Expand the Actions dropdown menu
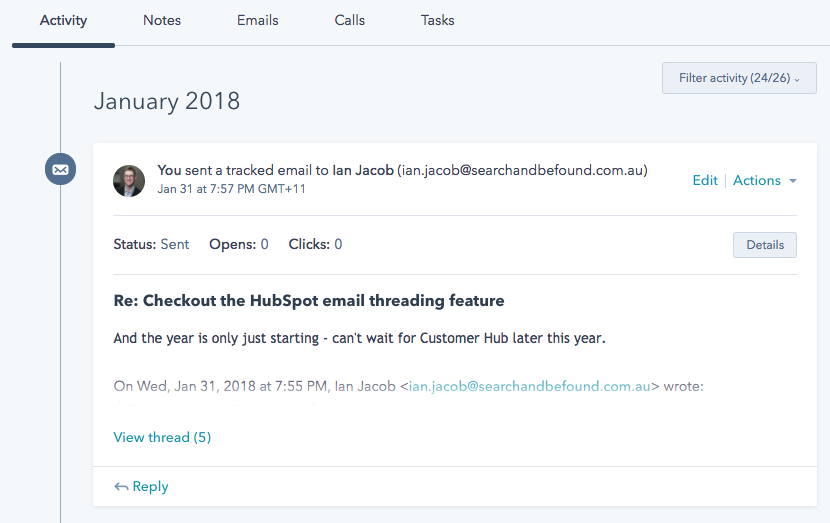This screenshot has height=523, width=830. click(x=765, y=181)
